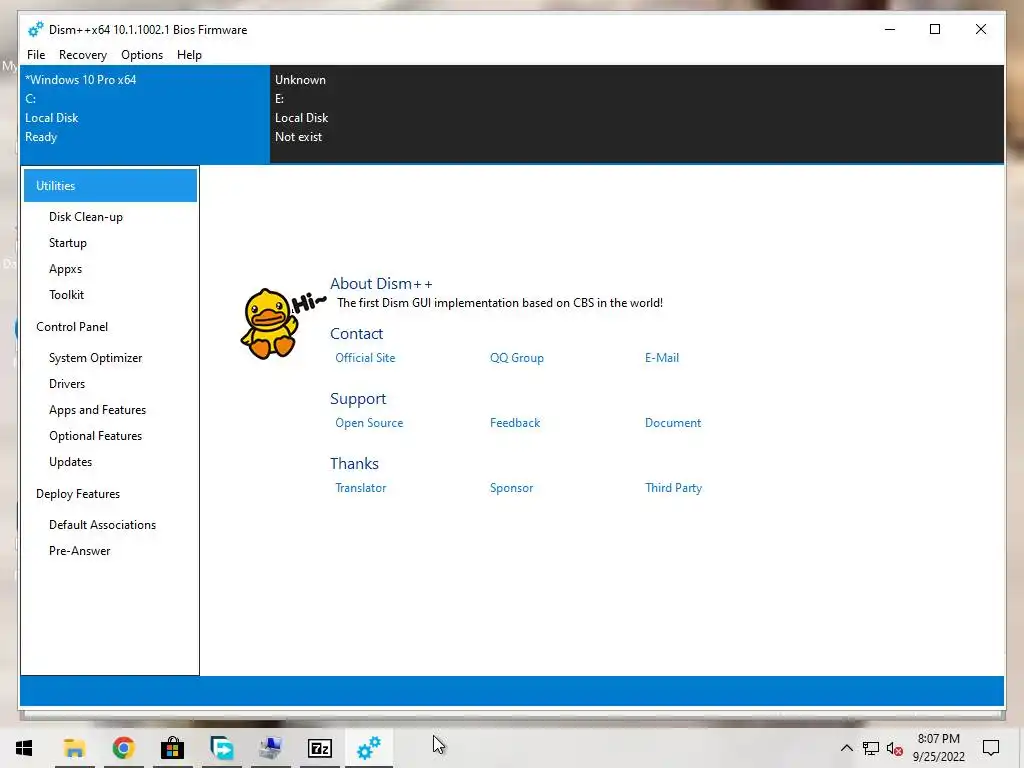The width and height of the screenshot is (1024, 768).
Task: Open the computer-monitor app taskbar icon
Action: [270, 748]
